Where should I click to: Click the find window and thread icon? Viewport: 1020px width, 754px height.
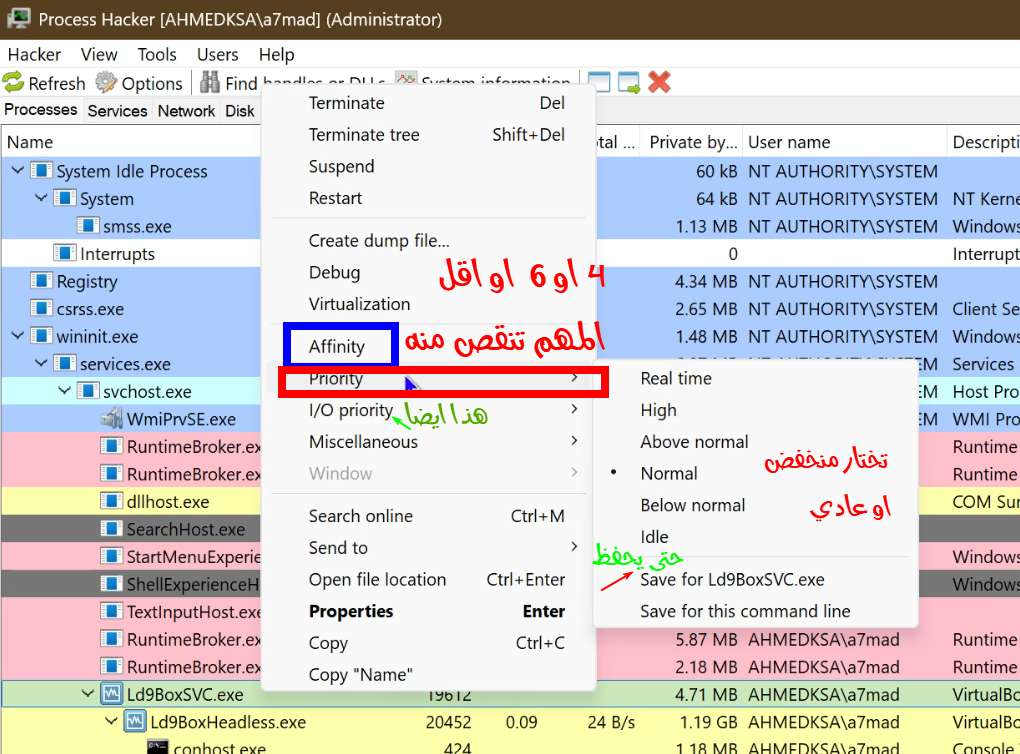pyautogui.click(x=629, y=83)
